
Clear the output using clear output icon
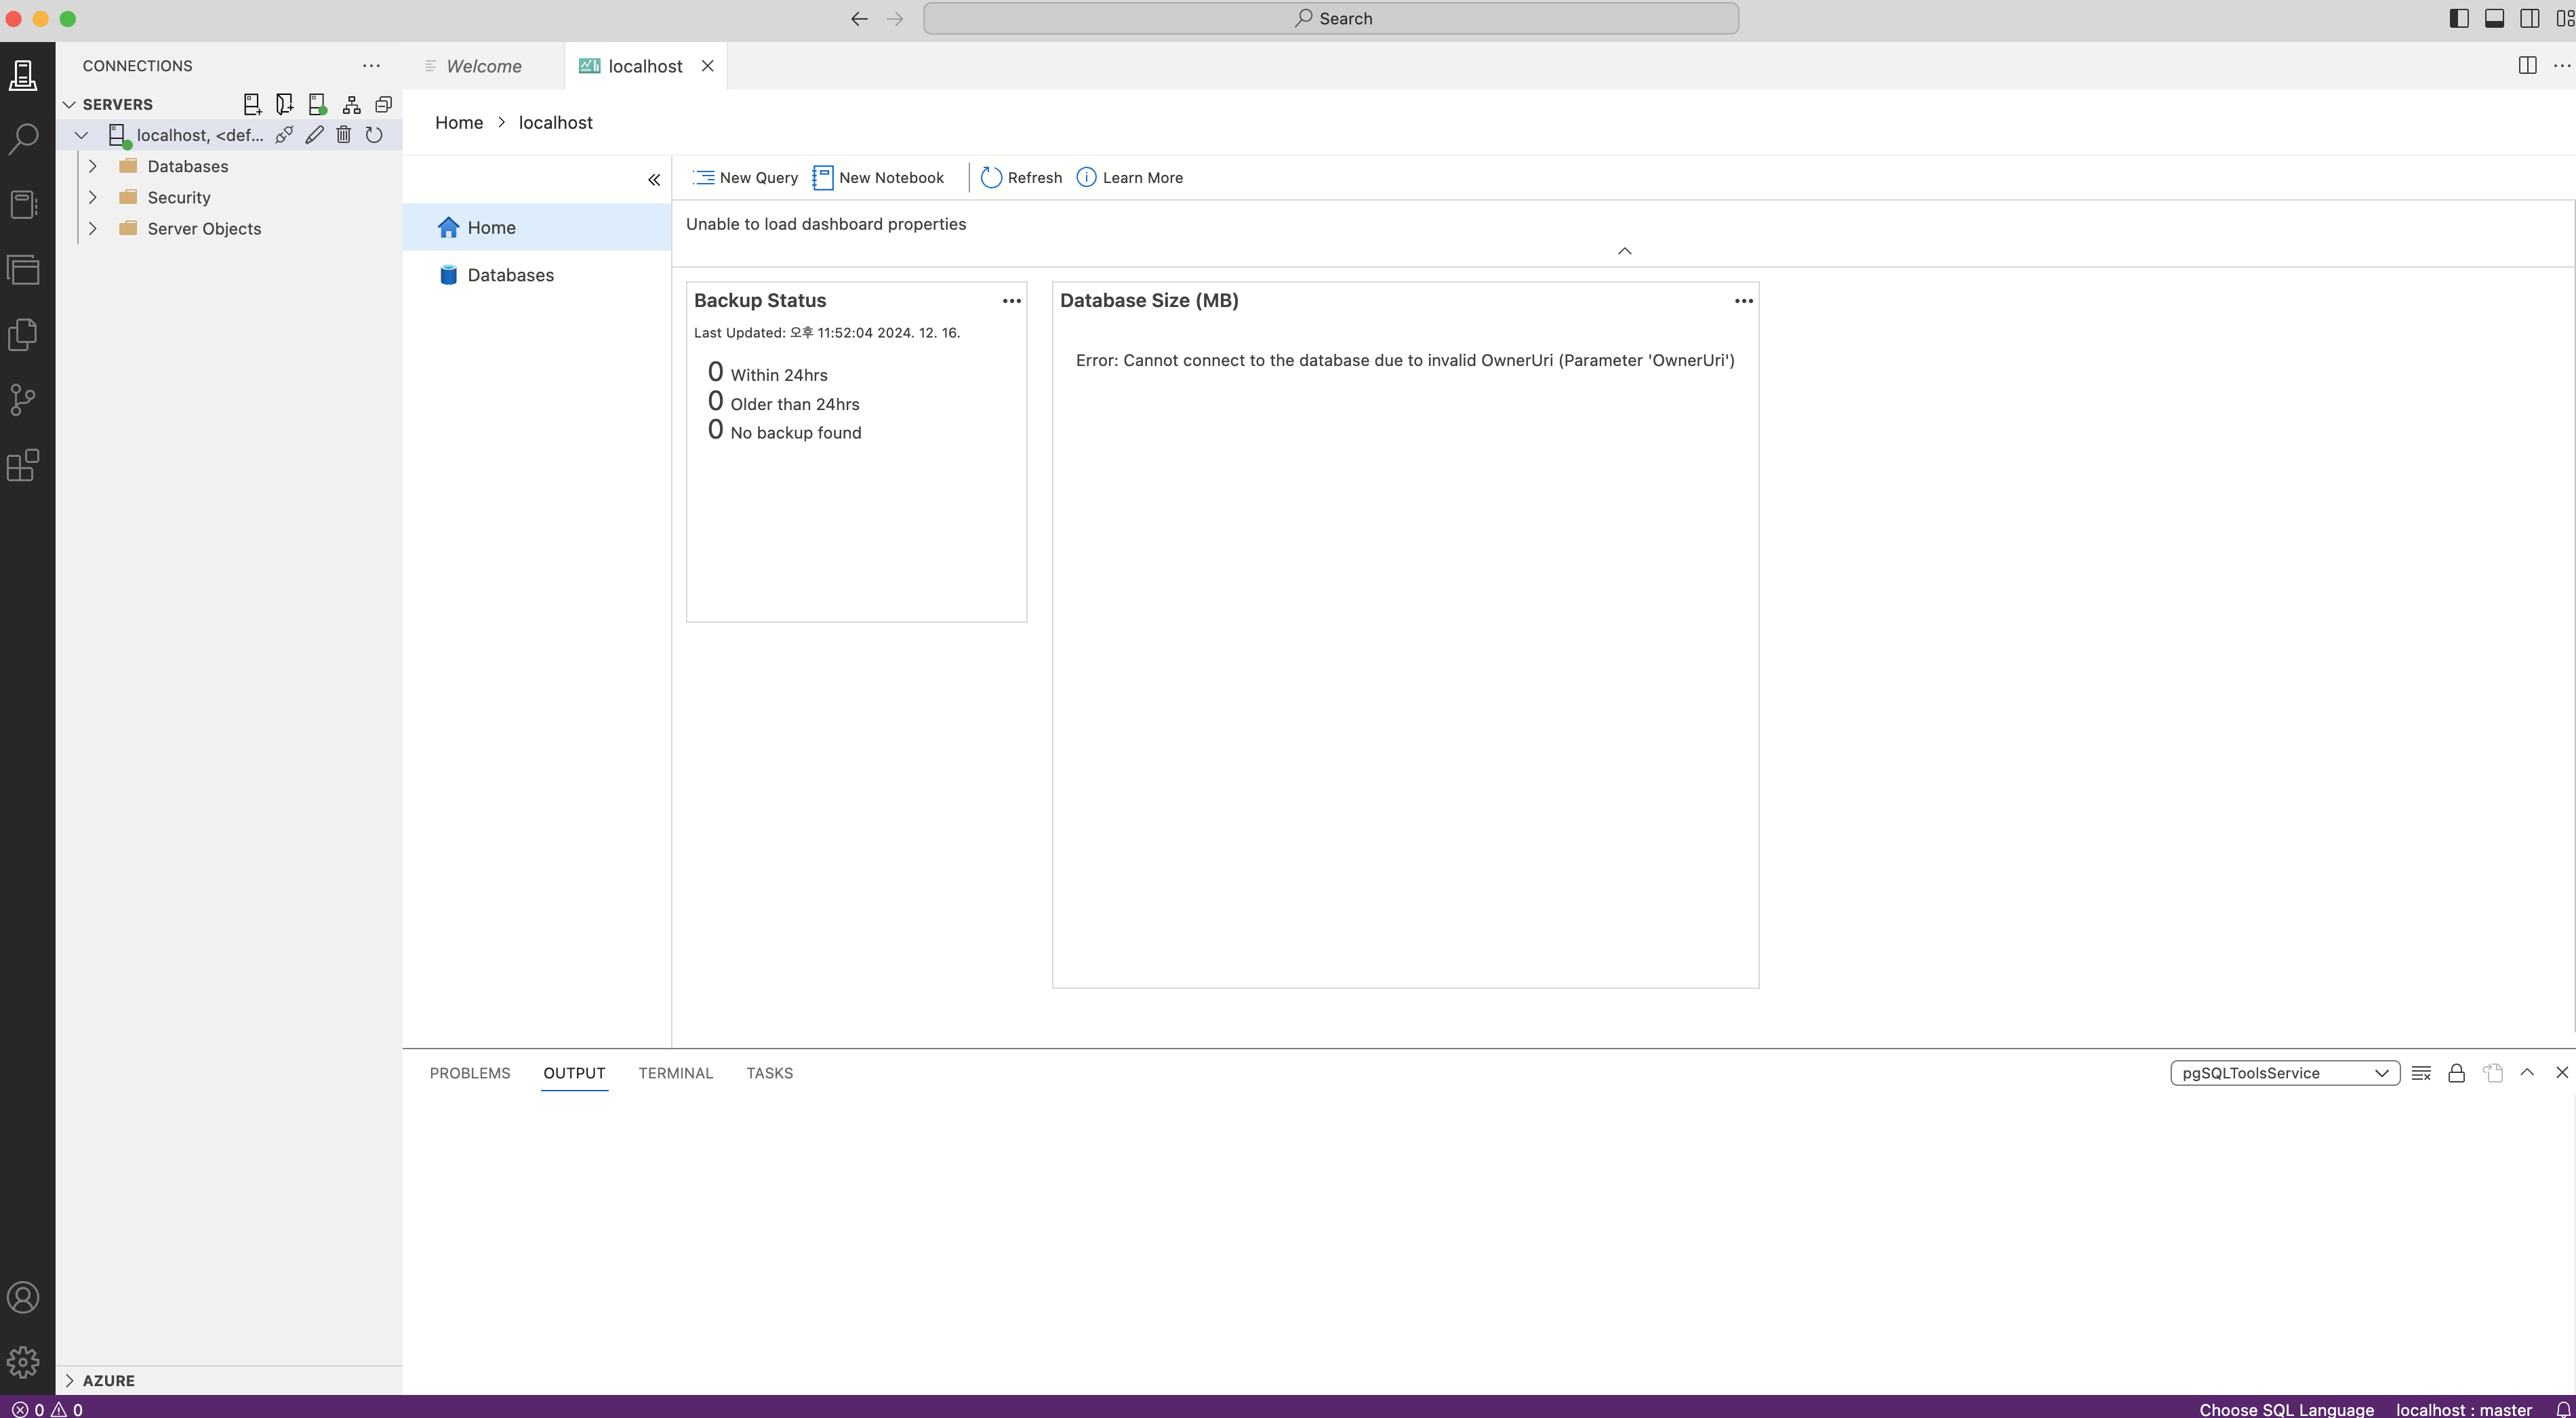[x=2421, y=1073]
